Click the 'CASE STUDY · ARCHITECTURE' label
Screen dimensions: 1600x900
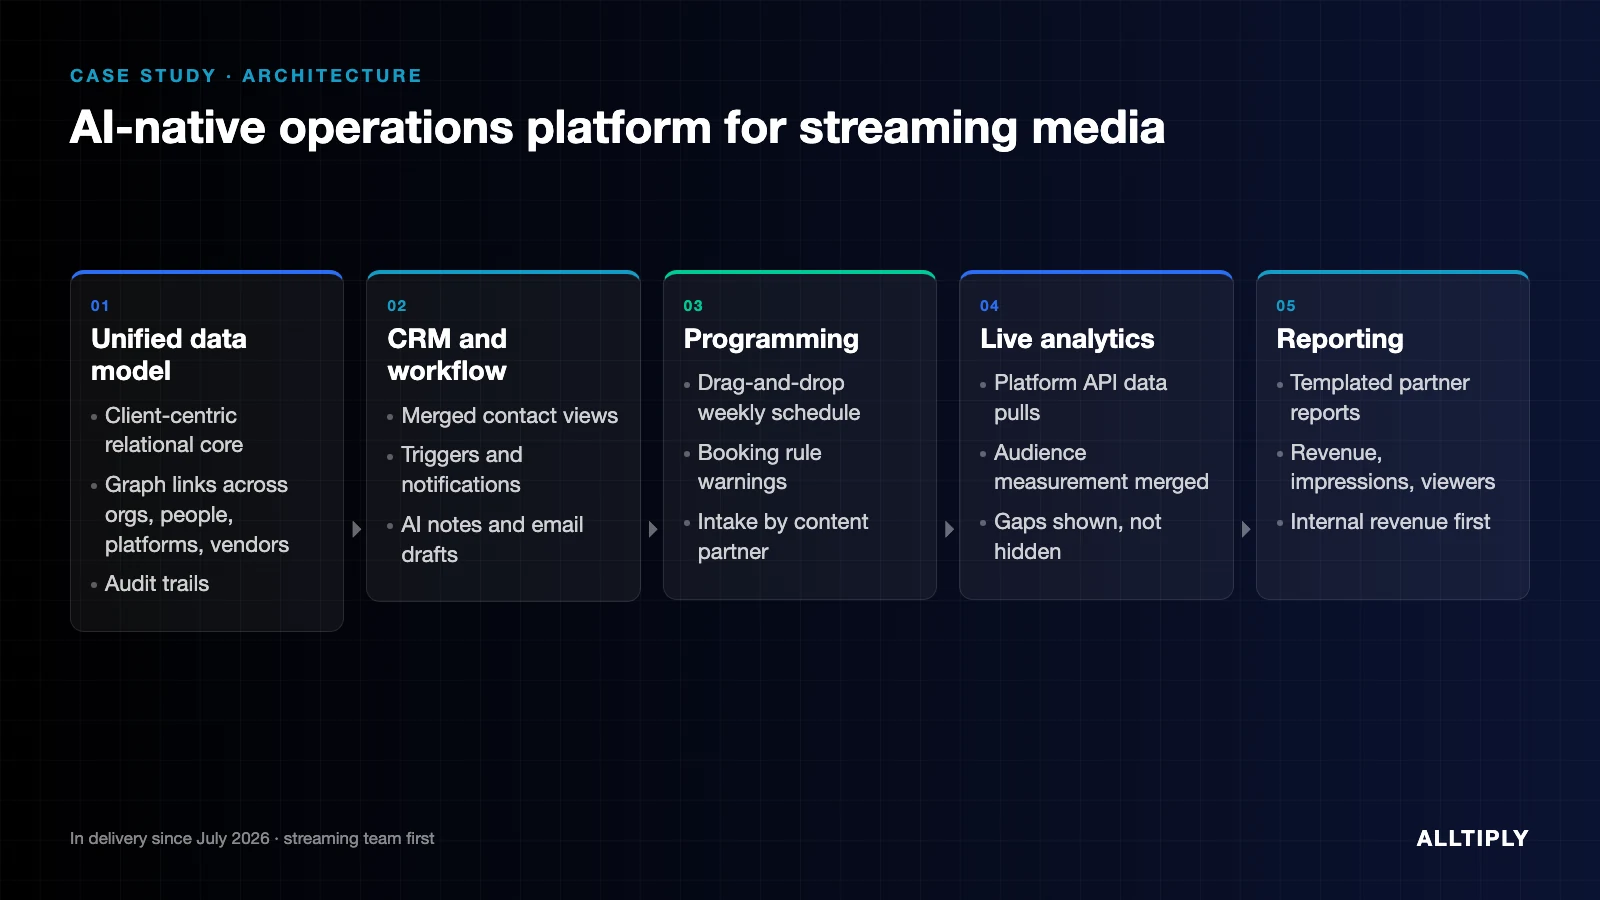click(x=246, y=76)
